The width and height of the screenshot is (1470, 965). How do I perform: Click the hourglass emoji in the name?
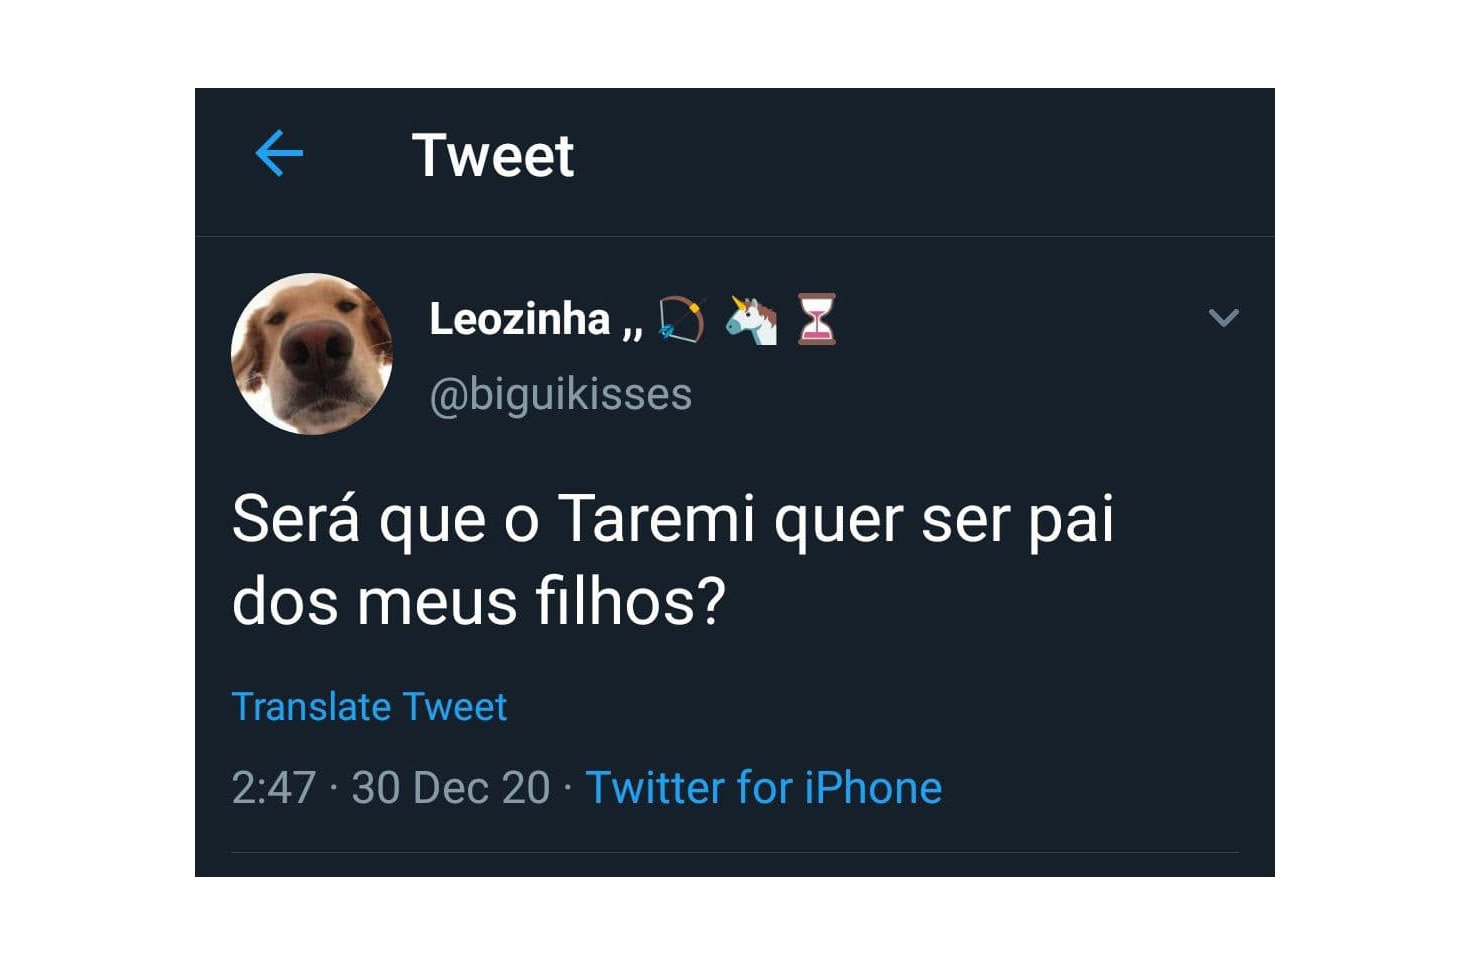click(x=816, y=320)
